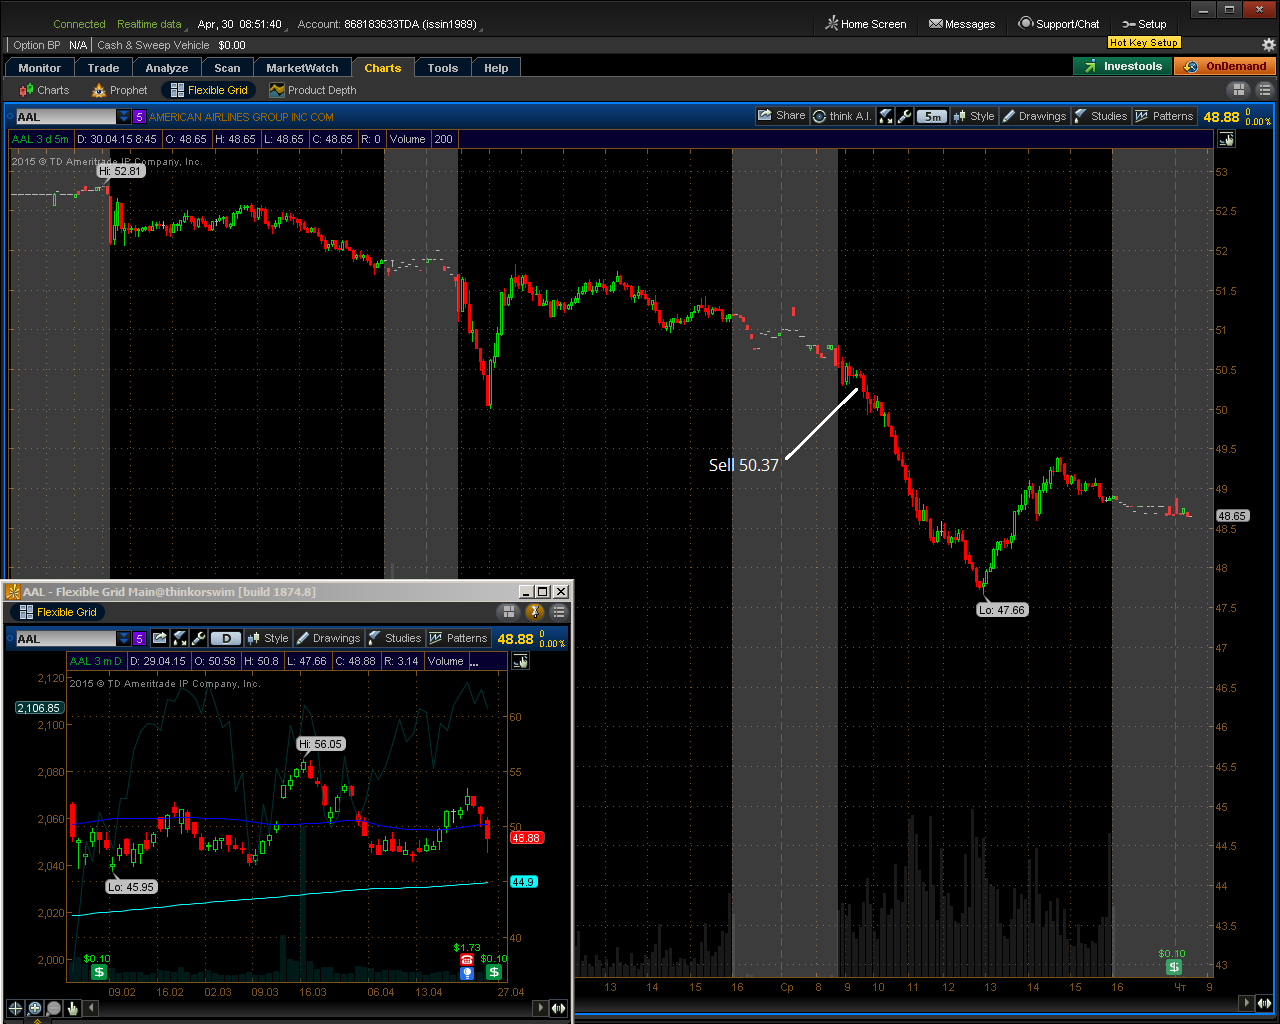Toggle OnDemand mode
The image size is (1280, 1024).
click(1225, 66)
